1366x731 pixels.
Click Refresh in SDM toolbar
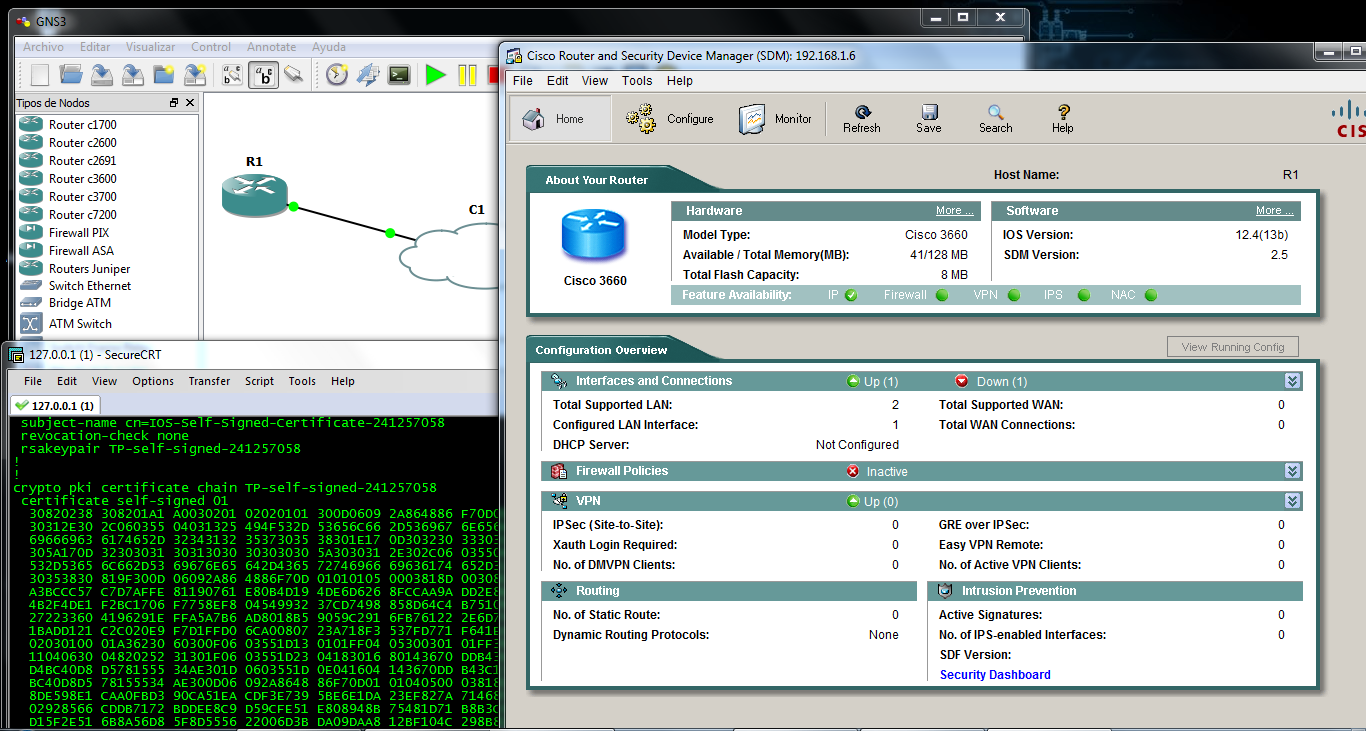862,119
